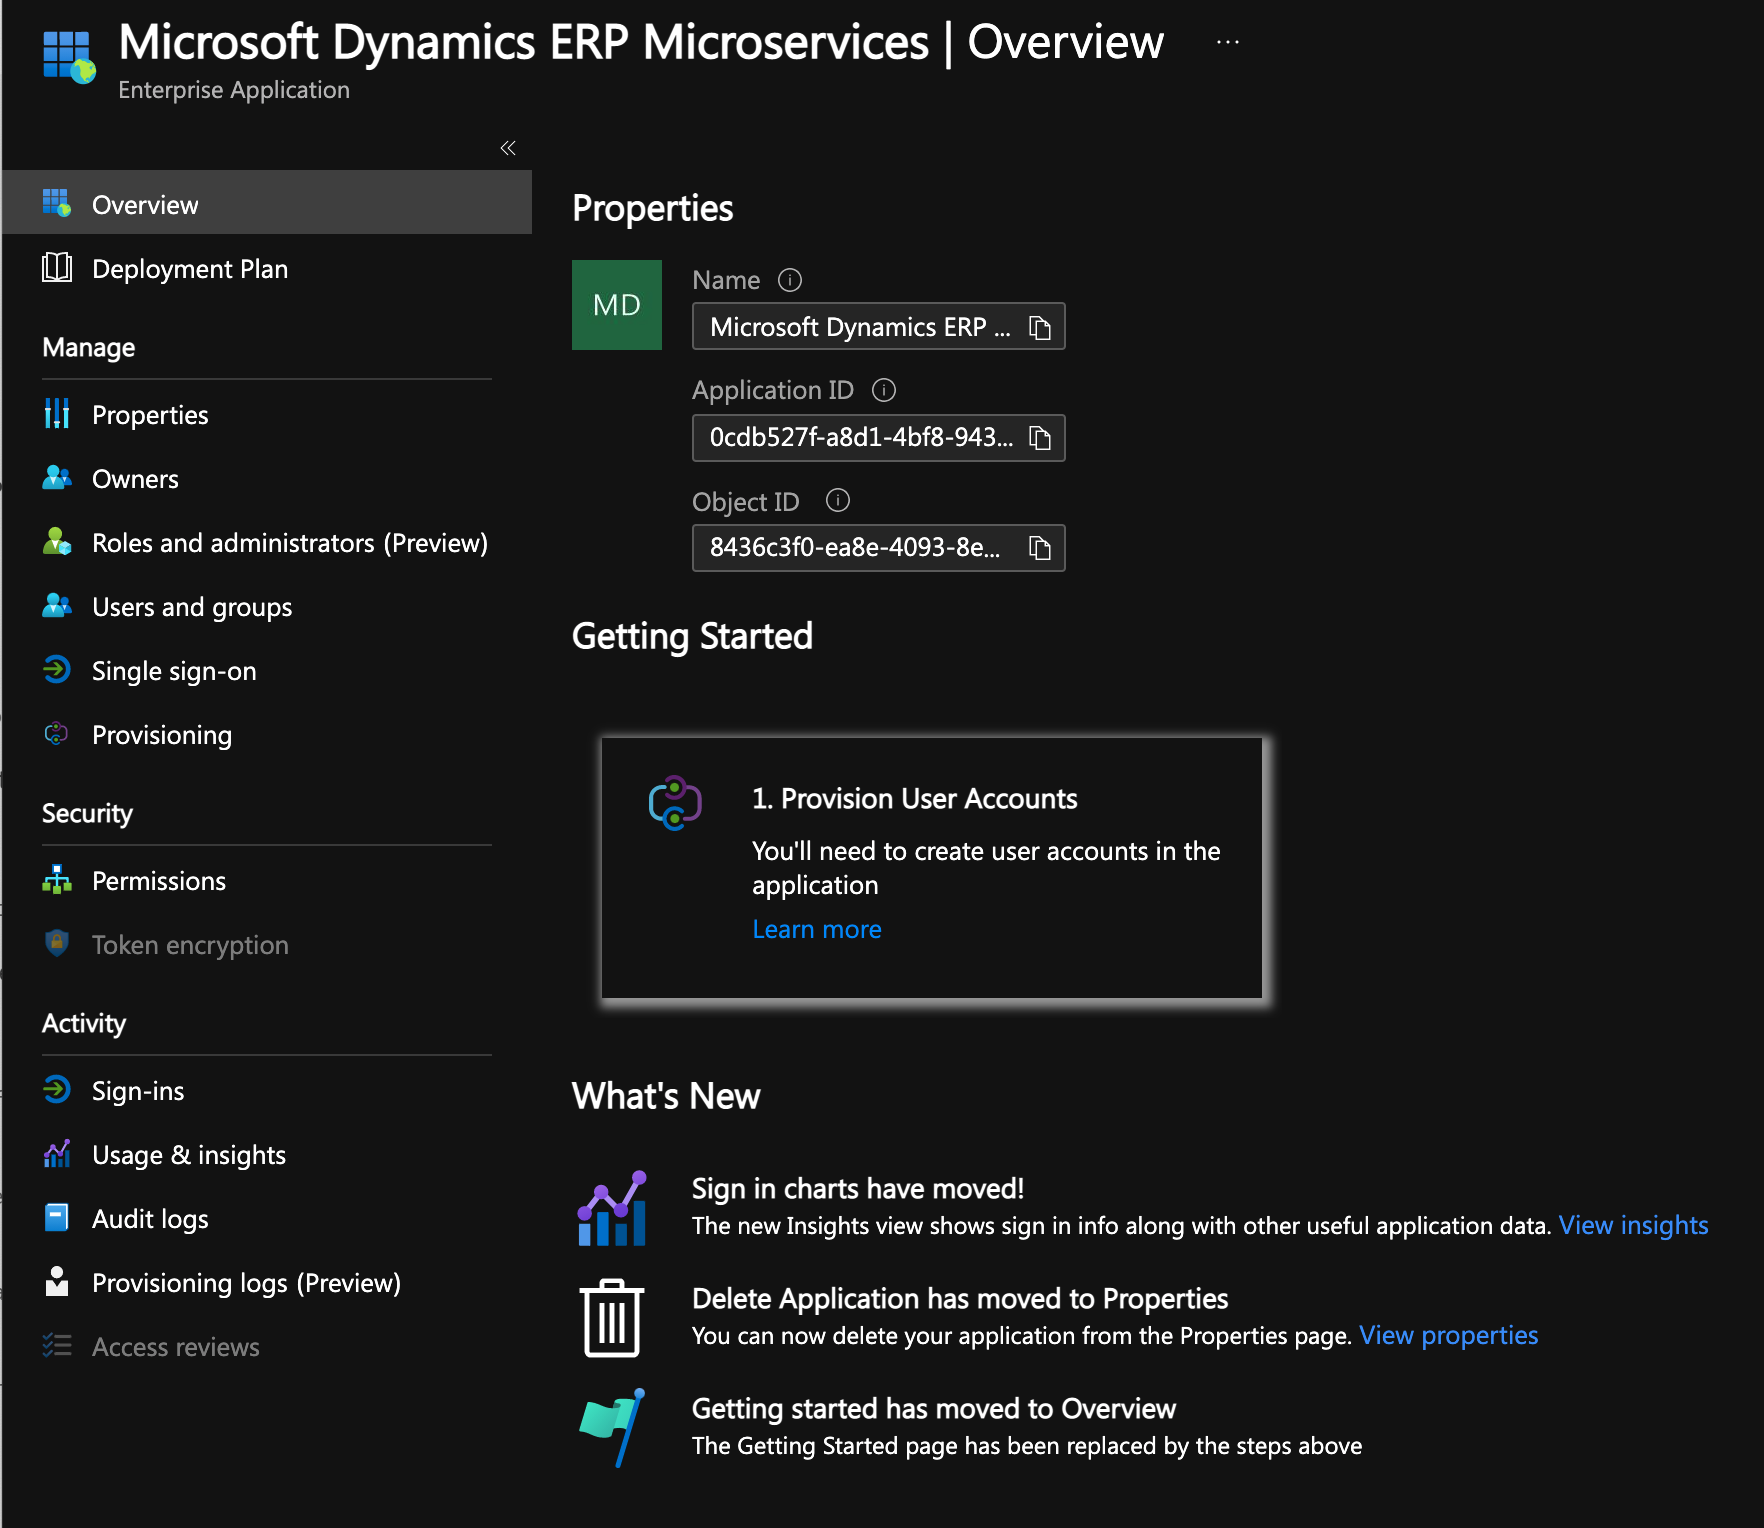The width and height of the screenshot is (1764, 1528).
Task: Copy the application Name to clipboard
Action: tap(1040, 328)
